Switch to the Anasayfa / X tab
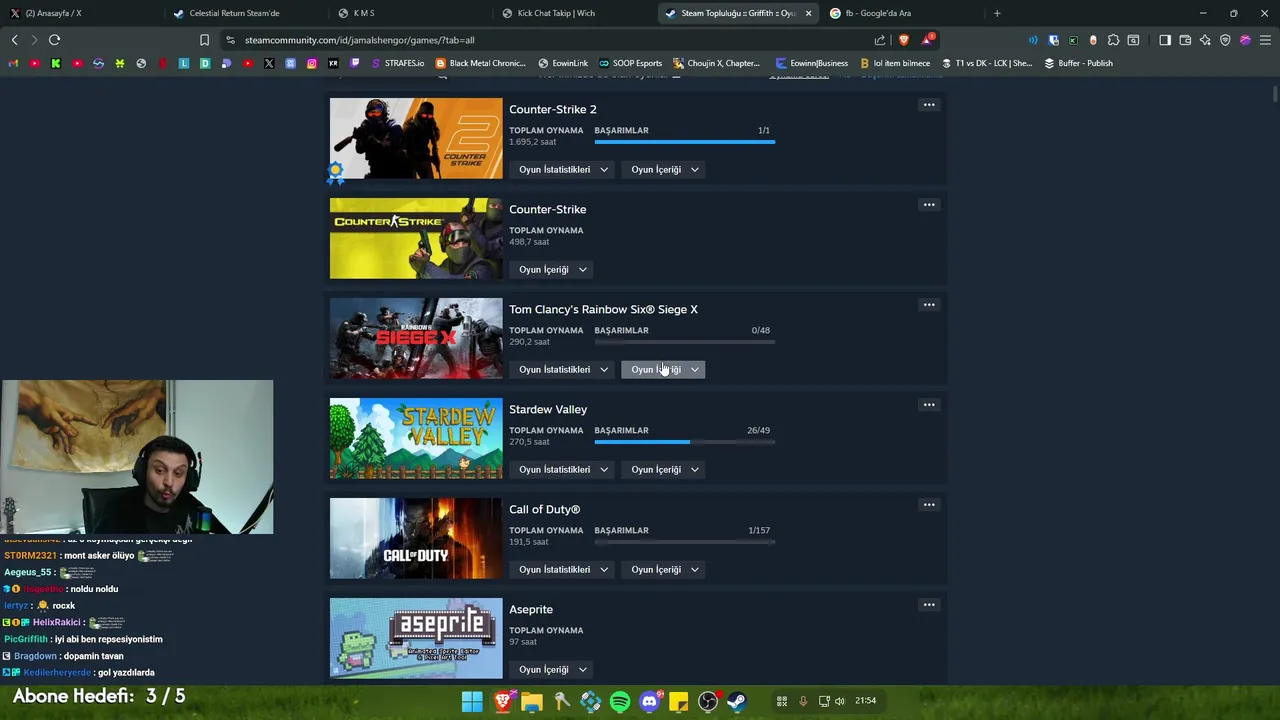The height and width of the screenshot is (720, 1280). tap(80, 13)
